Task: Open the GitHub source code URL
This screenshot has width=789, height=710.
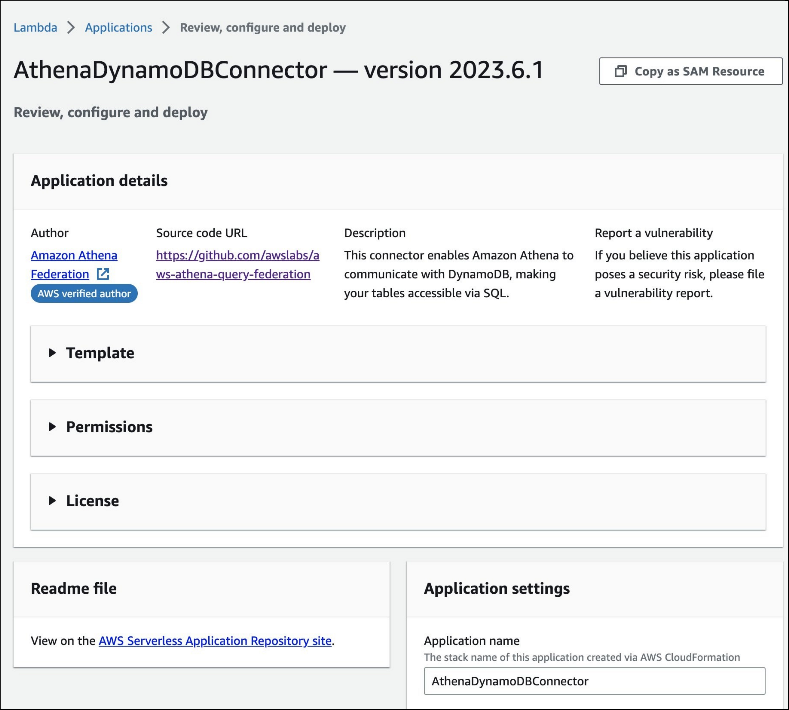Action: click(x=237, y=265)
